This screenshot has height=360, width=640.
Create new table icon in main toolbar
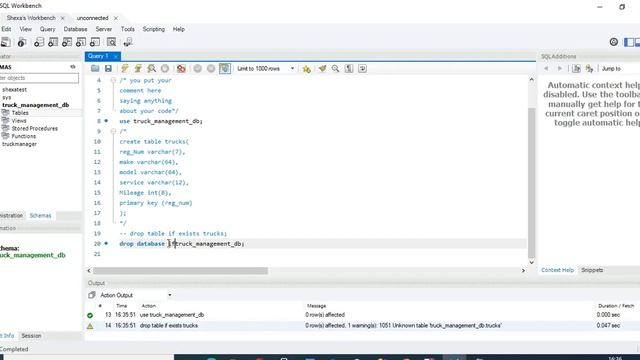(x=53, y=42)
